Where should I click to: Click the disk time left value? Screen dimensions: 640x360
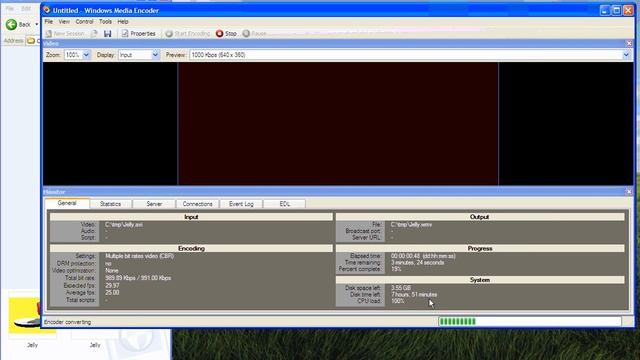[414, 294]
